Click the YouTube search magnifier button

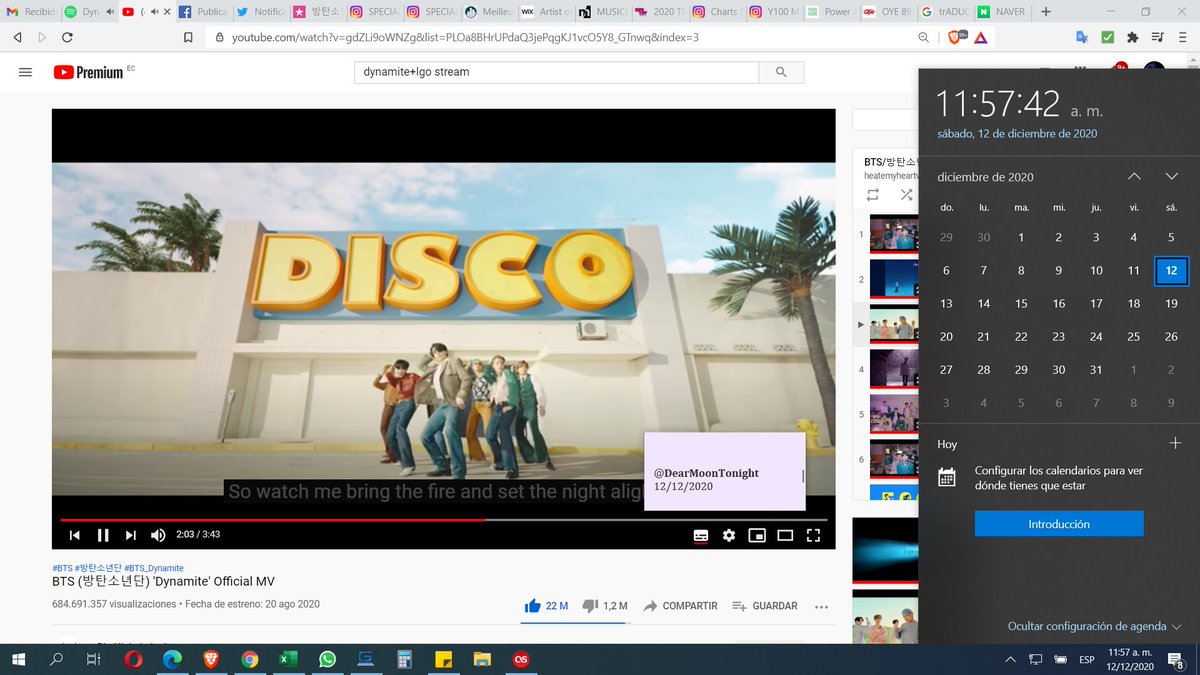pos(781,72)
